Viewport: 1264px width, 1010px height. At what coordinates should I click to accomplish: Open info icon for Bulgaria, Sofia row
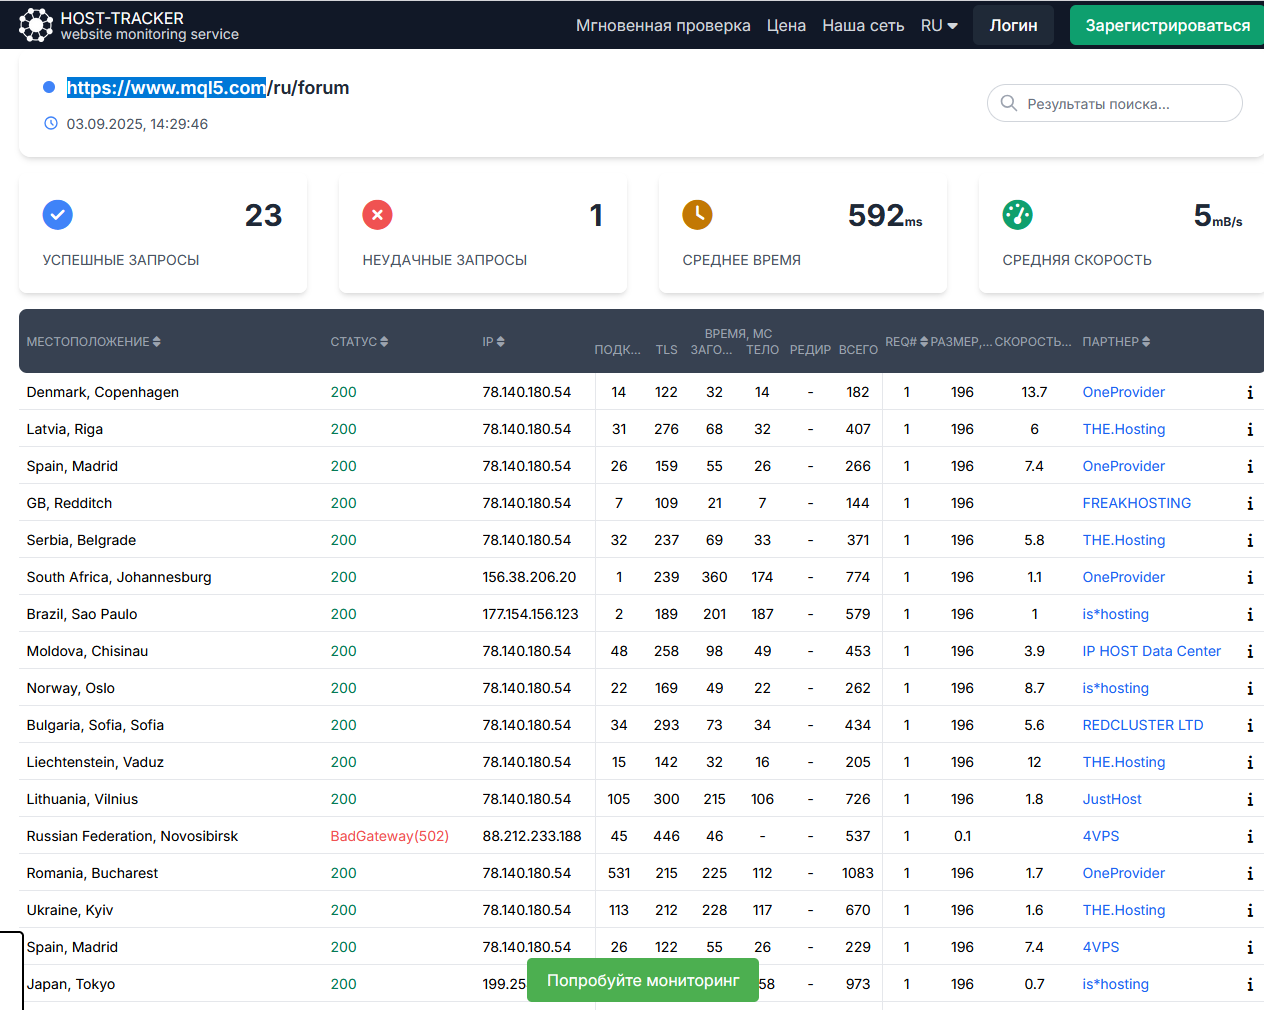coord(1250,725)
